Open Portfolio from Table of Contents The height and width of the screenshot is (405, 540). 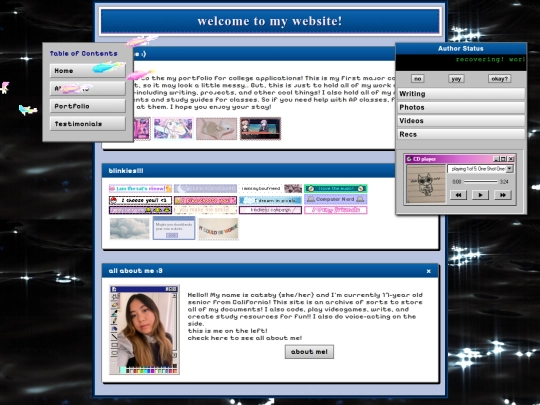coord(87,106)
